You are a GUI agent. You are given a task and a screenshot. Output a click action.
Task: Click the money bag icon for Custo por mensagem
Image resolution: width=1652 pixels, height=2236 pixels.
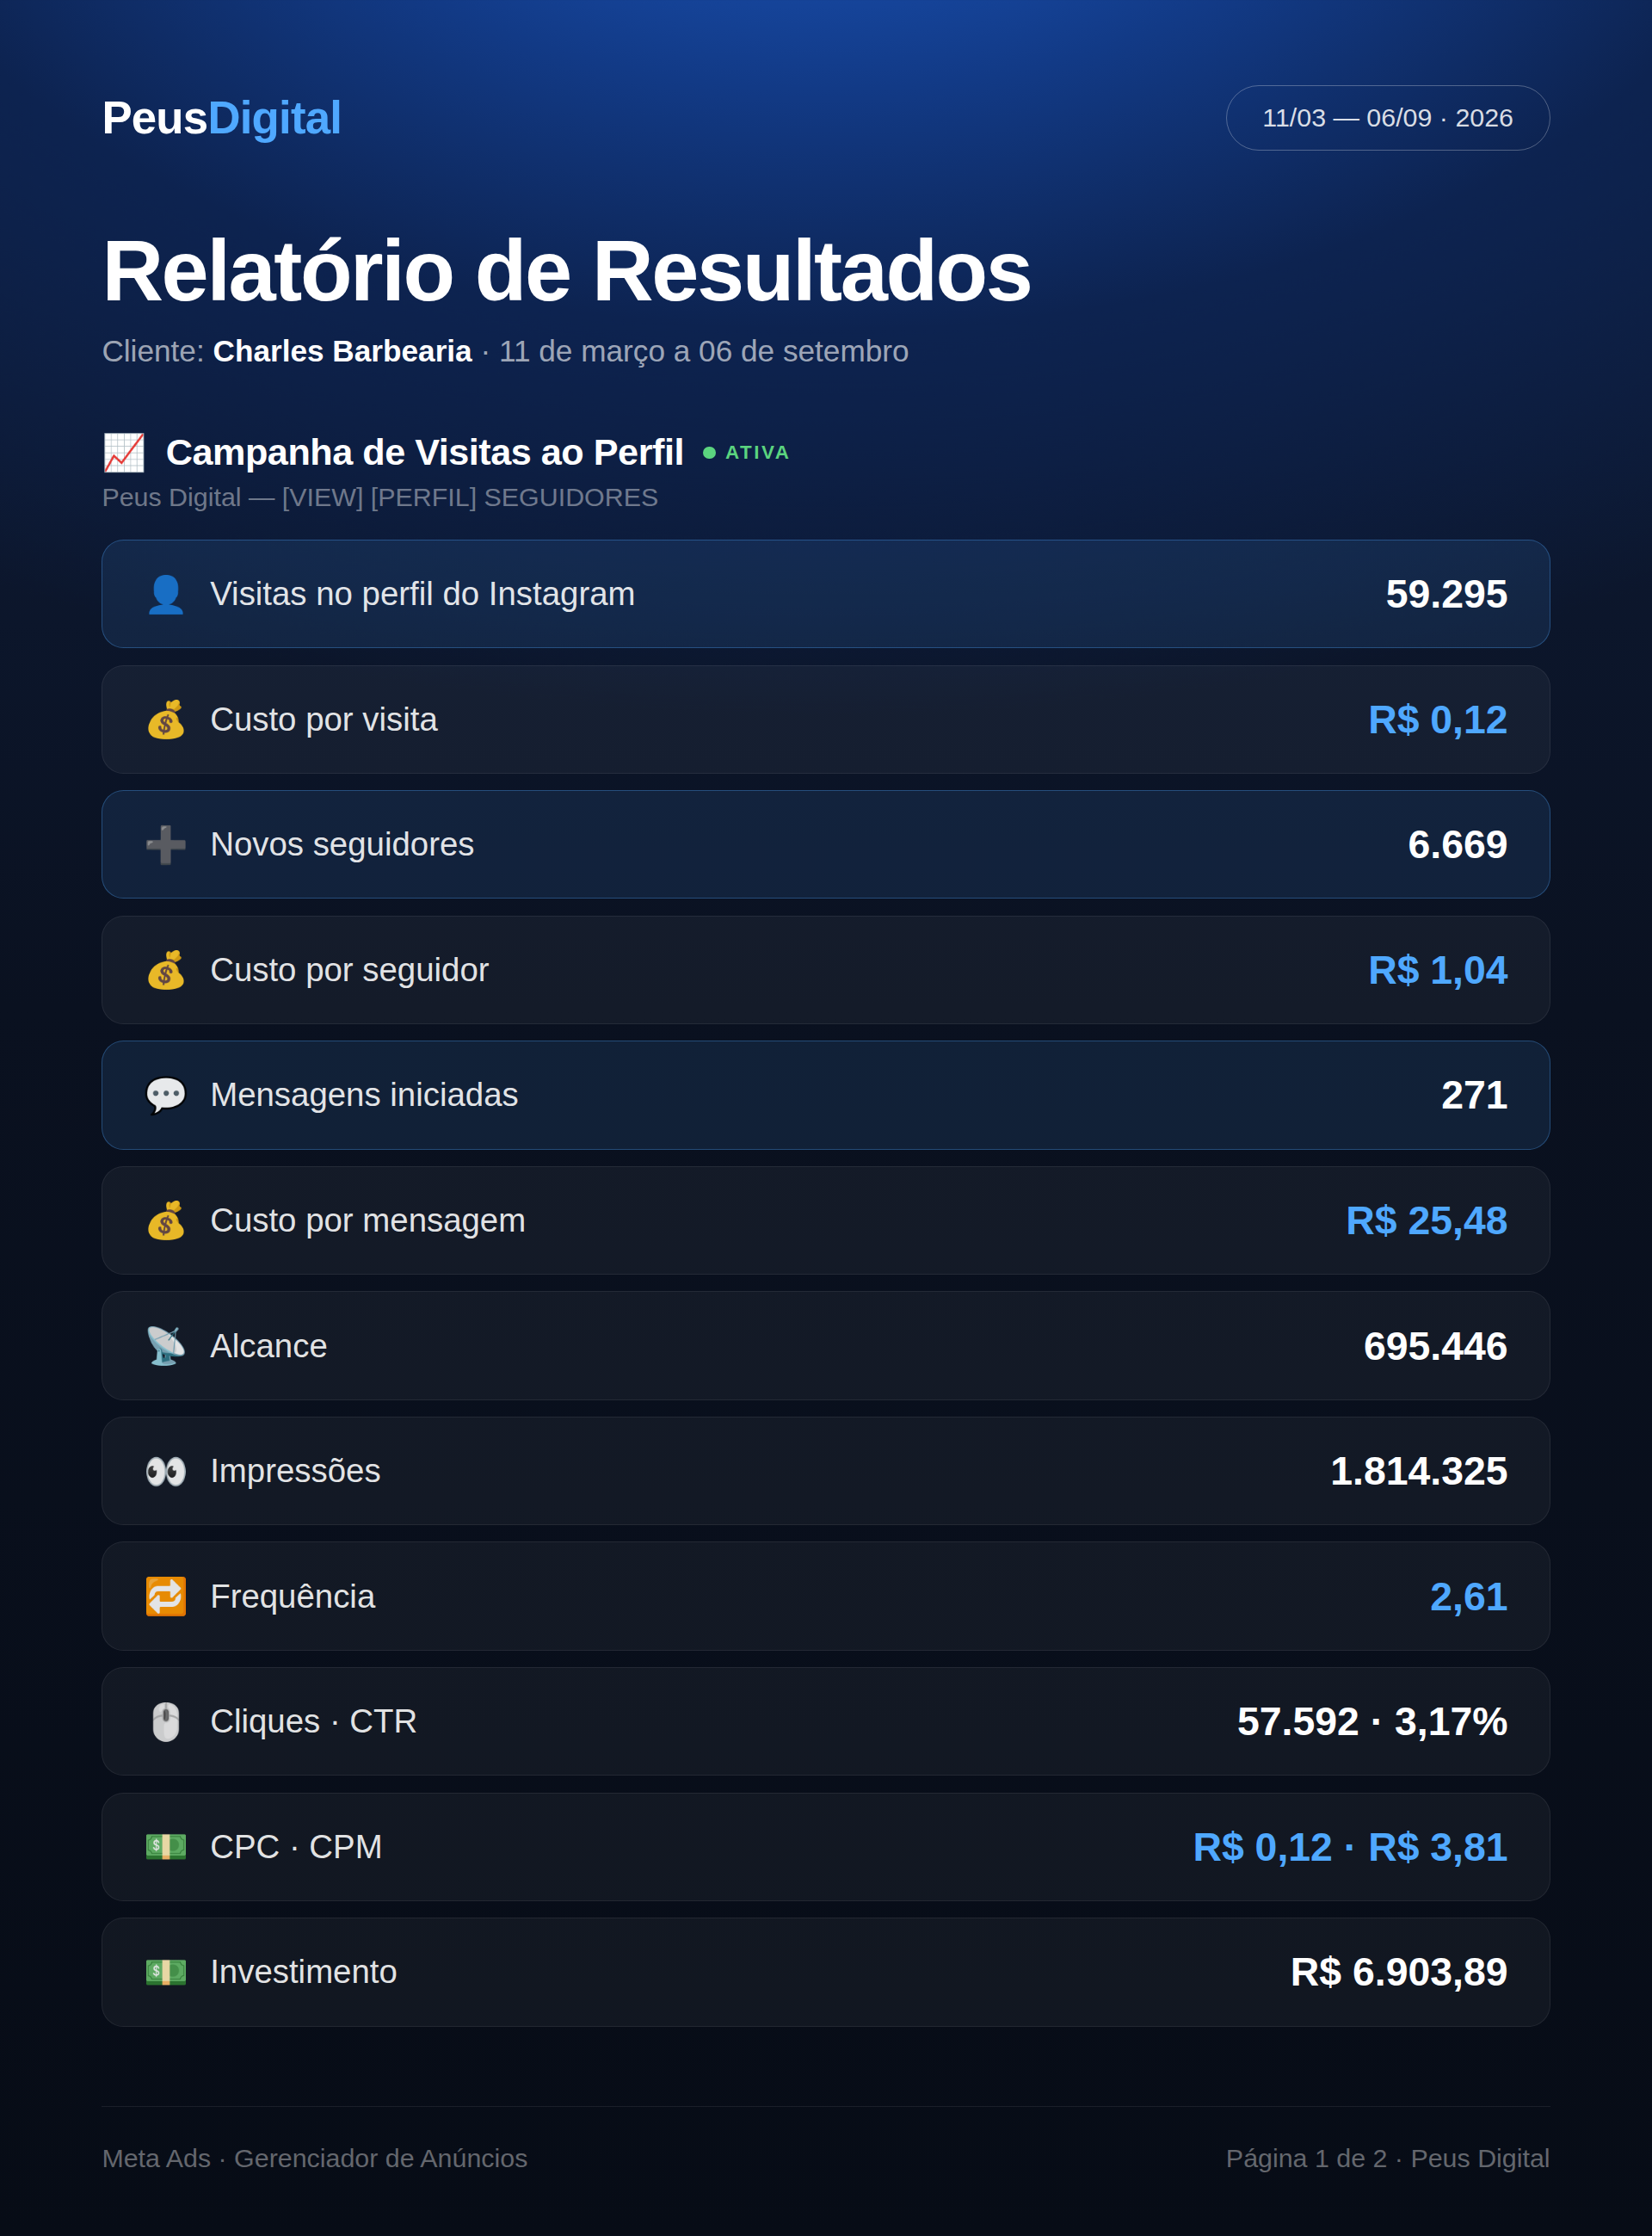point(166,1220)
